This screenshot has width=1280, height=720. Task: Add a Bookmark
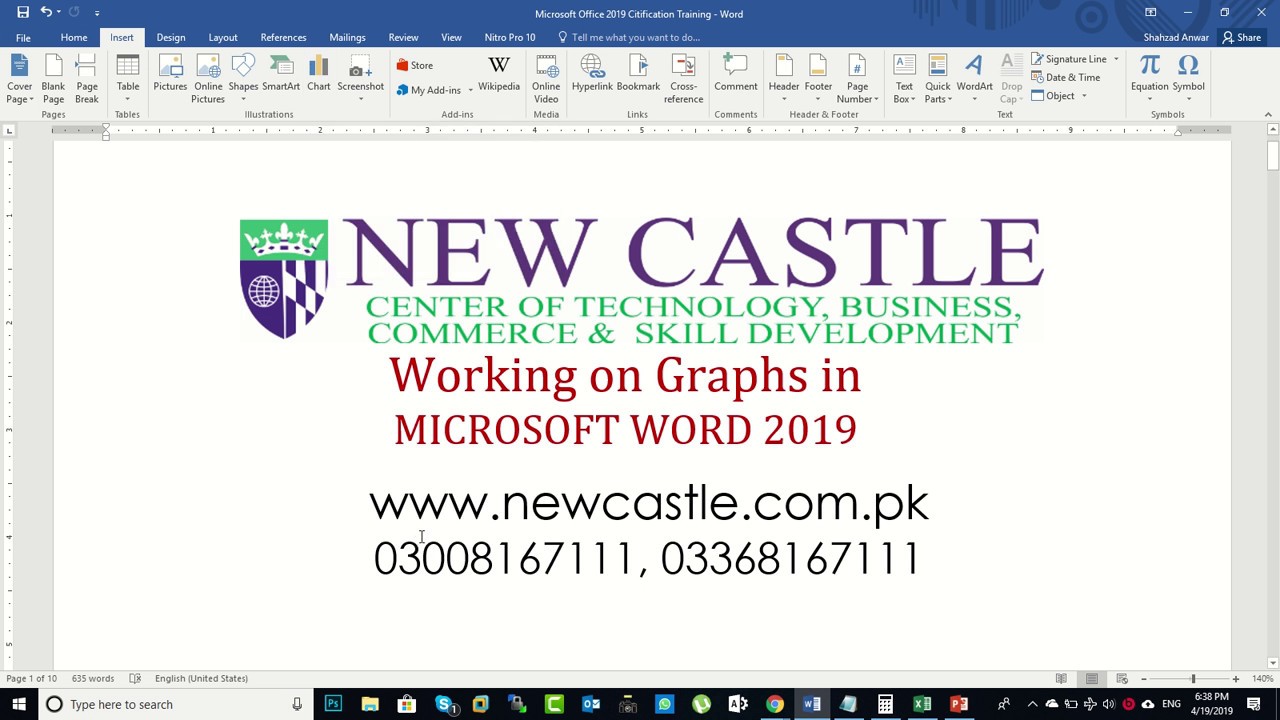(x=638, y=75)
